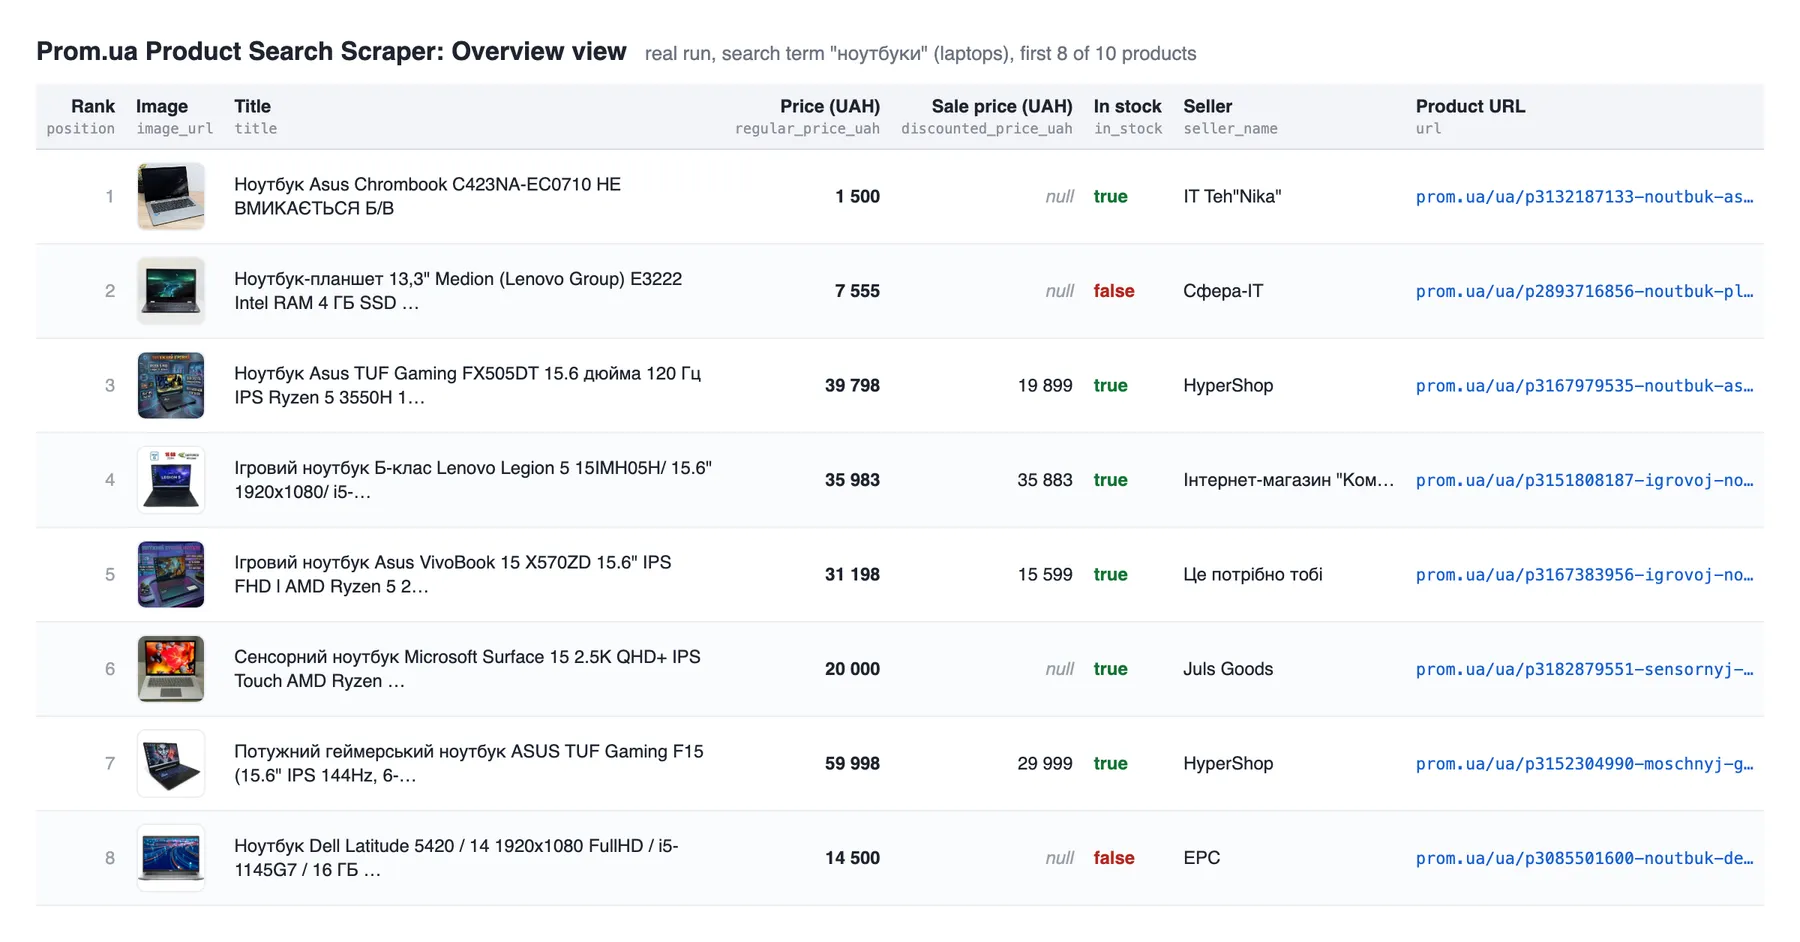The width and height of the screenshot is (1800, 942).
Task: Select the price value 14 500
Action: pyautogui.click(x=852, y=858)
